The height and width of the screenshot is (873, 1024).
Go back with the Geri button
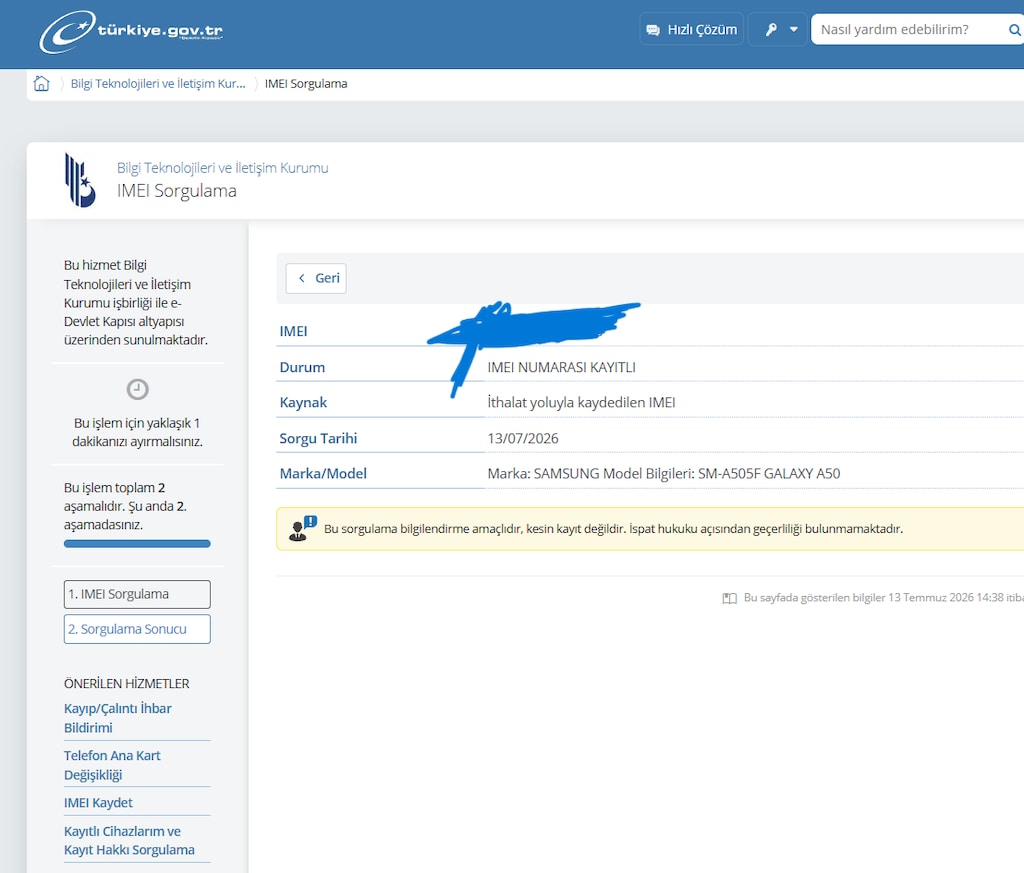coord(316,278)
